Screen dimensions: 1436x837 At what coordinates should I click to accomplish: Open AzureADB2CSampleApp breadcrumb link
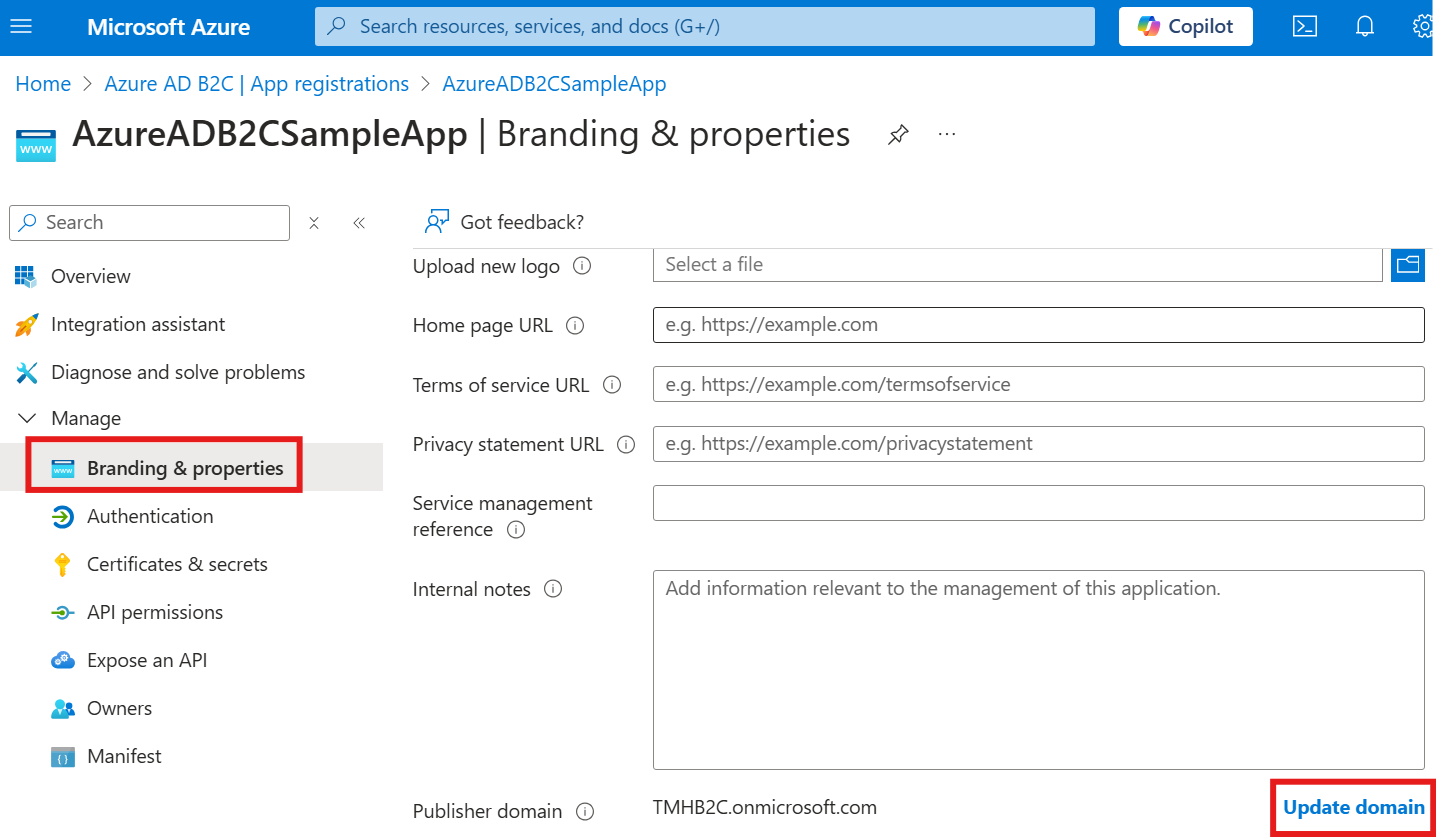[554, 84]
